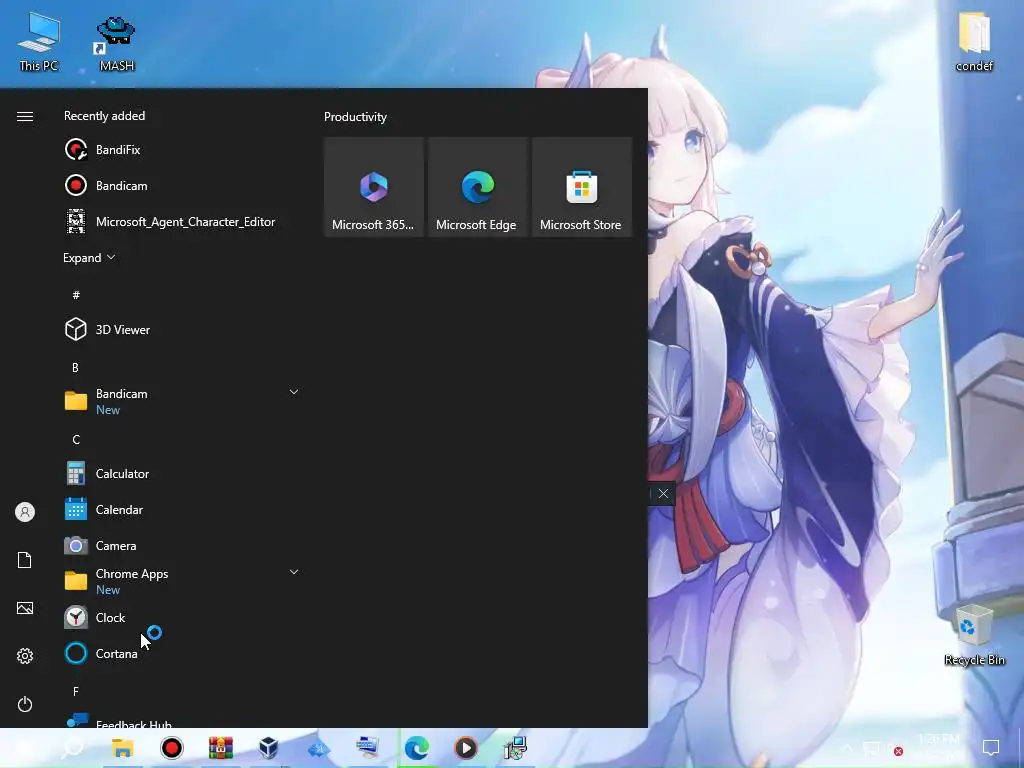Open Microsoft Edge from taskbar

click(417, 748)
